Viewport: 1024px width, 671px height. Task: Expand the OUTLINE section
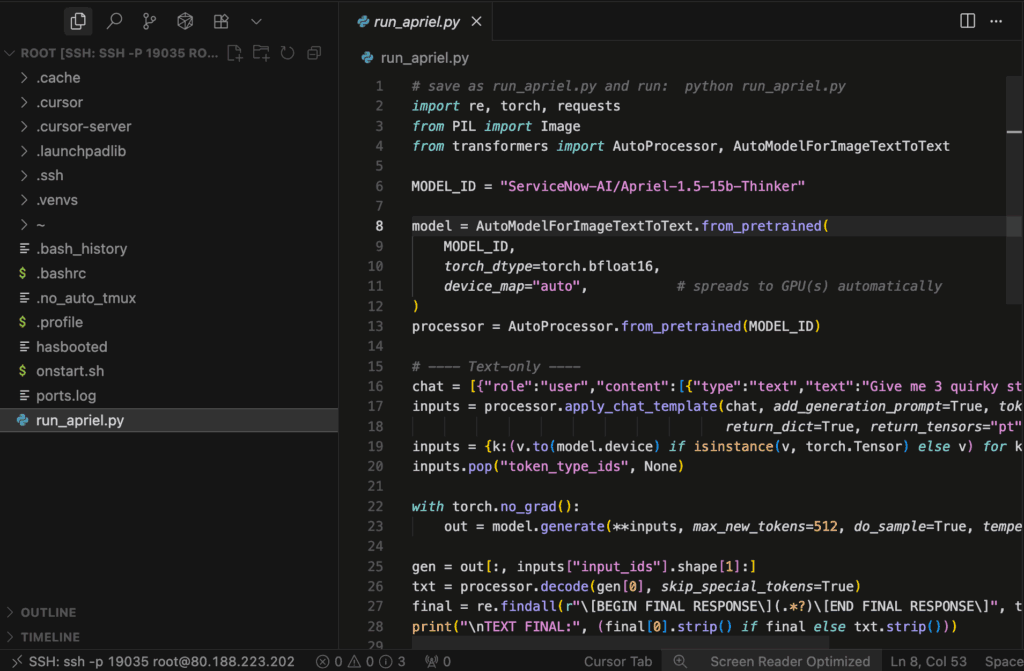point(50,612)
